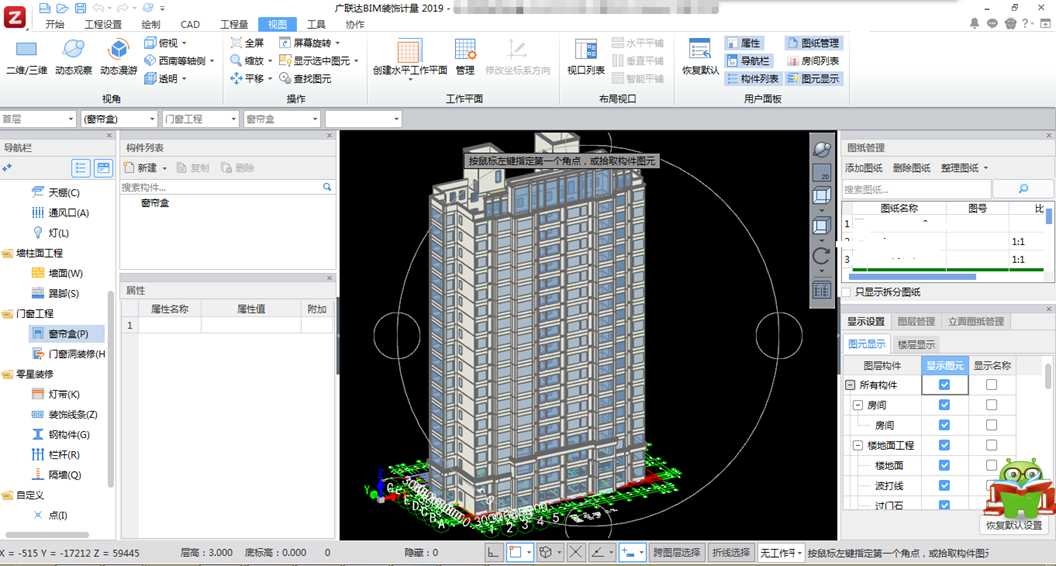The height and width of the screenshot is (566, 1056).
Task: Switch to 图层管理 tab
Action: (x=916, y=321)
